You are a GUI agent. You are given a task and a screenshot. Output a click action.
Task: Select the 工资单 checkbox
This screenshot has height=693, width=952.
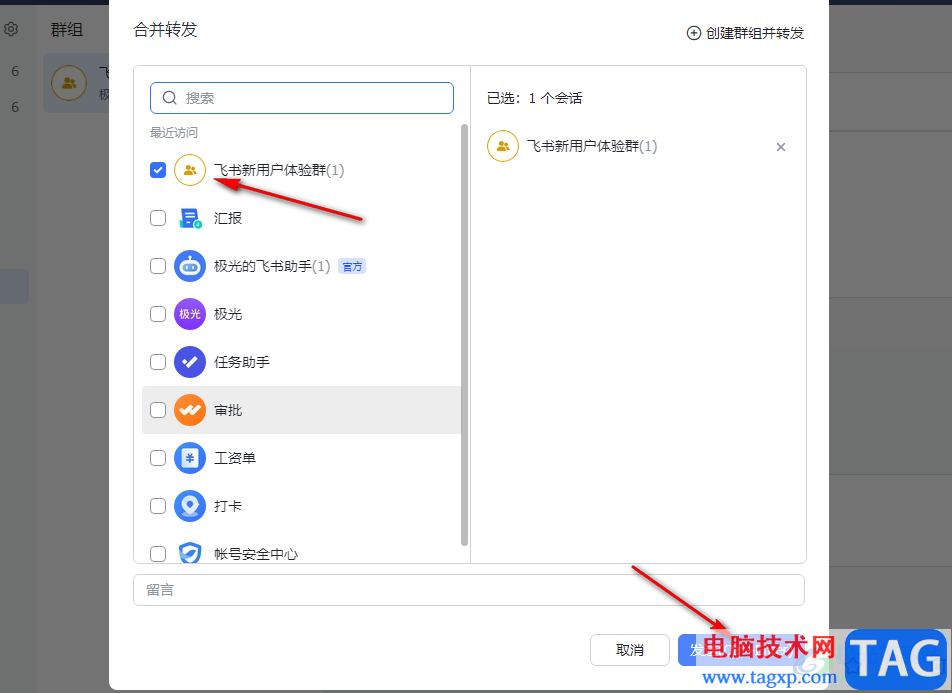[158, 458]
